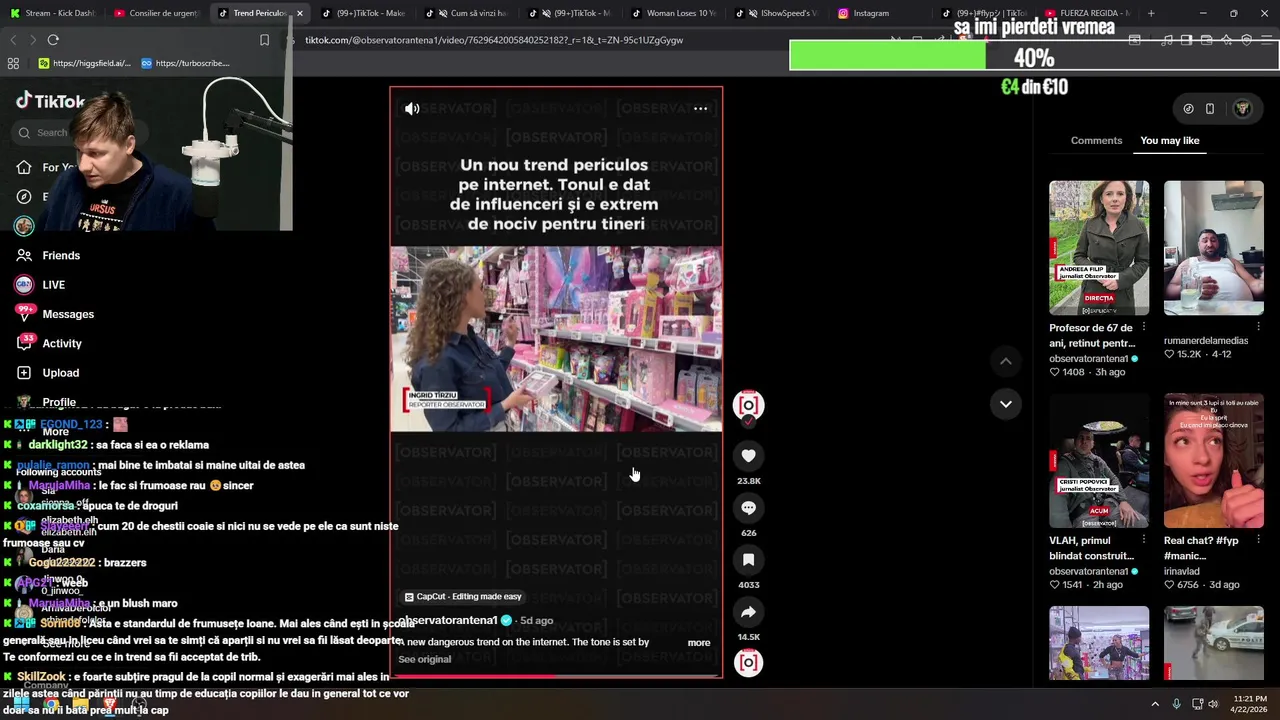The height and width of the screenshot is (720, 1280).
Task: Open the taskbar clock and date
Action: pyautogui.click(x=1250, y=704)
